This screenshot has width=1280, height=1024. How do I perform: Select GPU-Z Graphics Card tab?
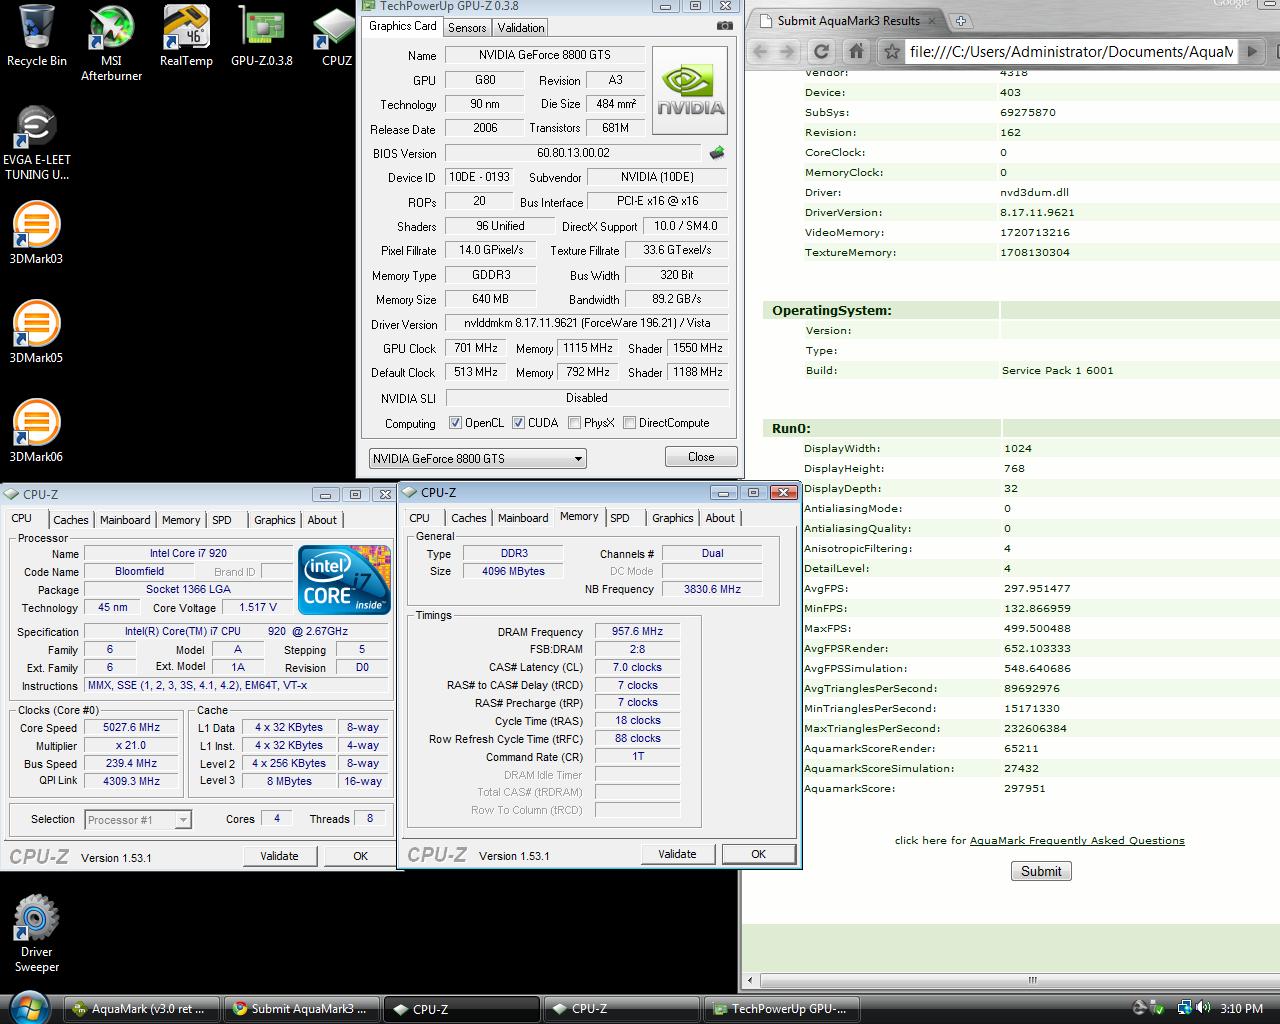402,26
